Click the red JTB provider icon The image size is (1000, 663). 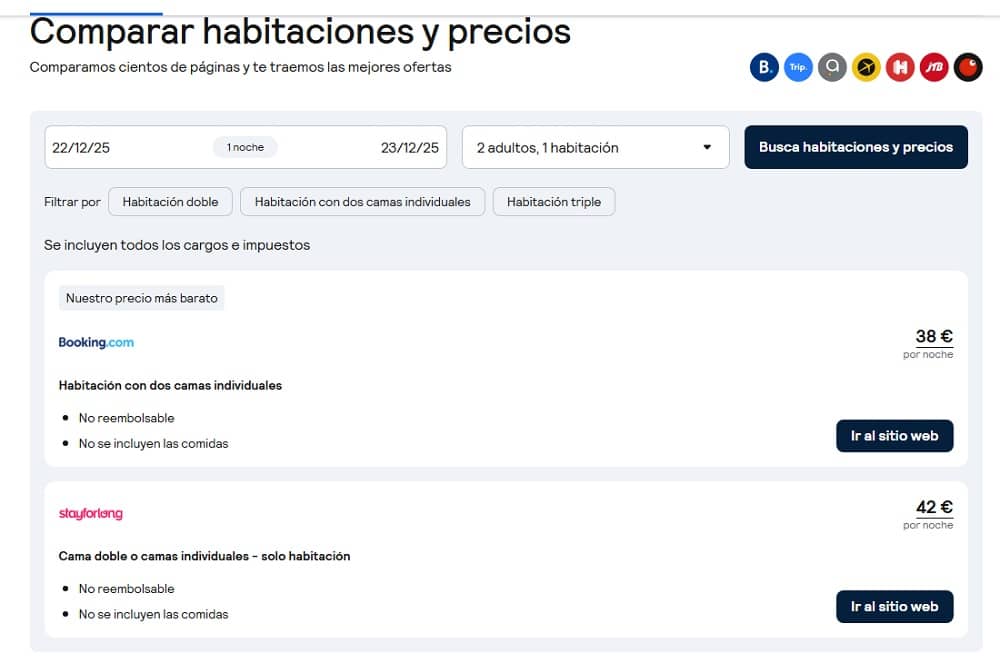click(934, 67)
